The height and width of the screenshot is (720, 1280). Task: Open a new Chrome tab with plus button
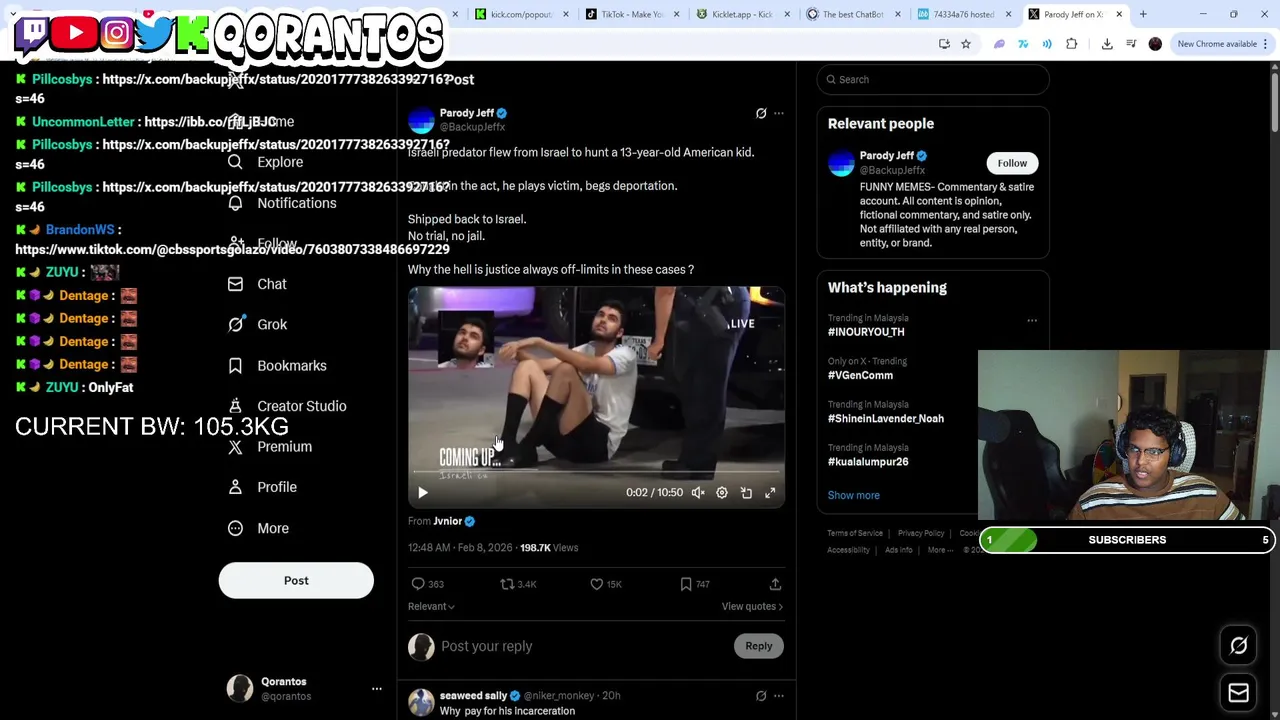[1143, 14]
